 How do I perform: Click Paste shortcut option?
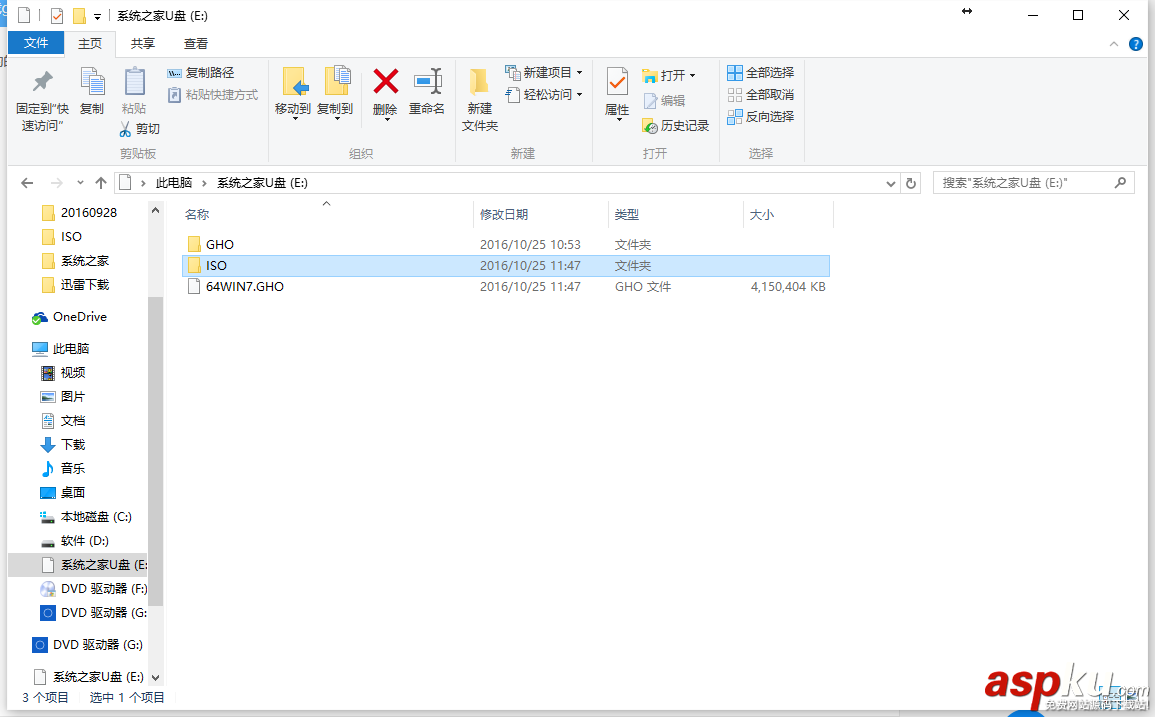[213, 94]
